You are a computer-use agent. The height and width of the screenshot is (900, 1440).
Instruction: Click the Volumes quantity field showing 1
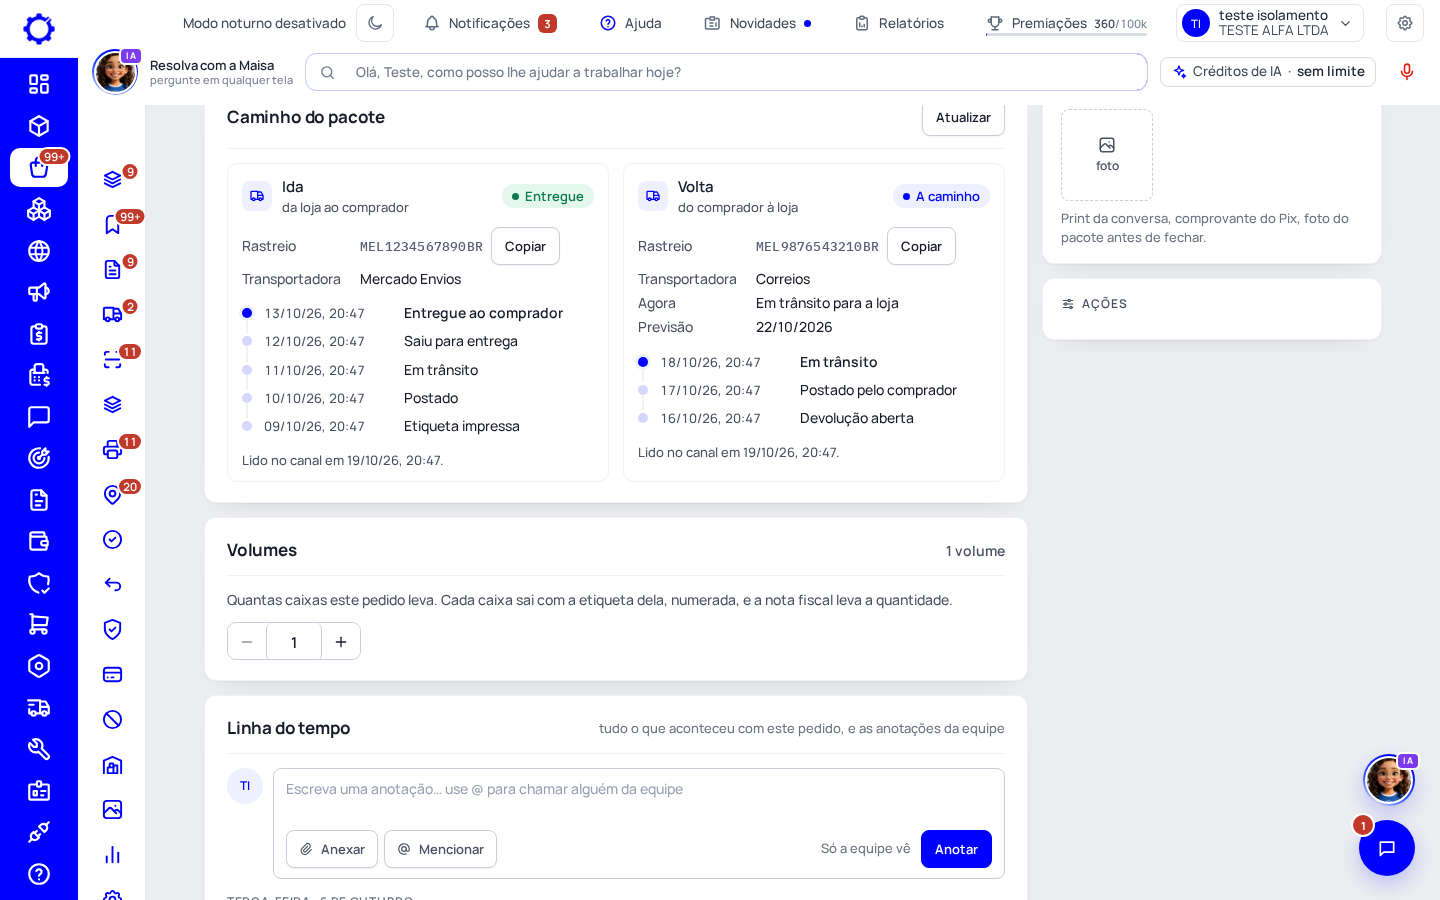point(294,642)
